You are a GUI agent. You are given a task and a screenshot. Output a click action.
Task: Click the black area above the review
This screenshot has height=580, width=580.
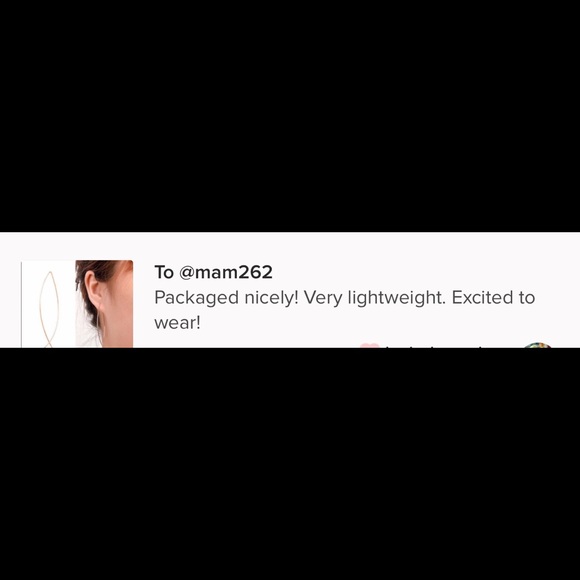[290, 116]
